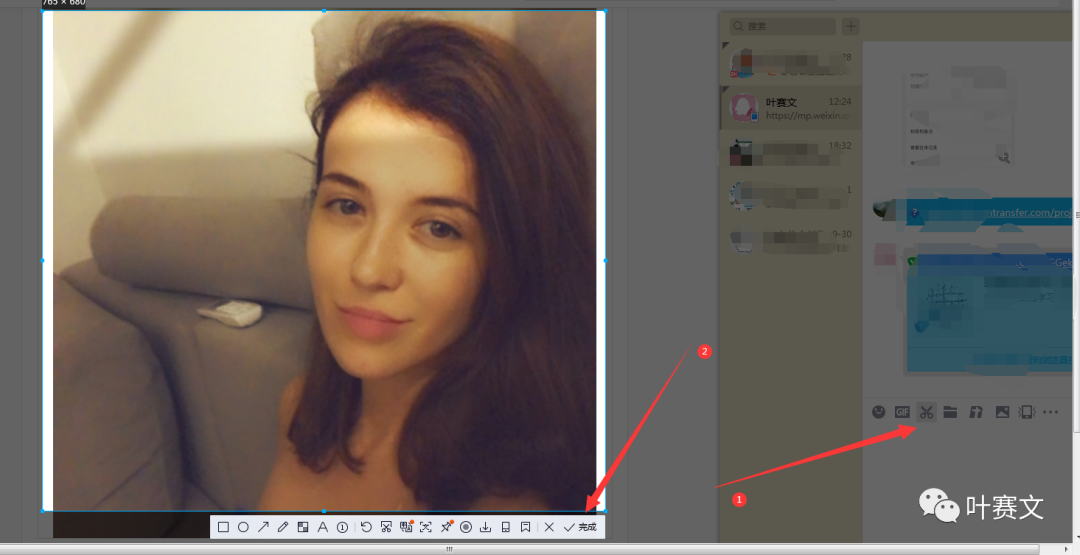Send a window shake from chat toolbar

(x=1026, y=412)
